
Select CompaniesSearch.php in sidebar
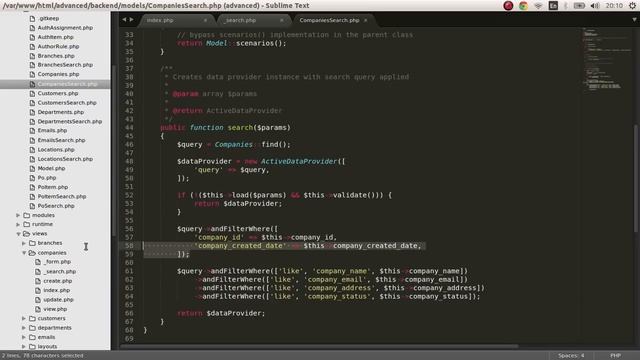[x=67, y=84]
